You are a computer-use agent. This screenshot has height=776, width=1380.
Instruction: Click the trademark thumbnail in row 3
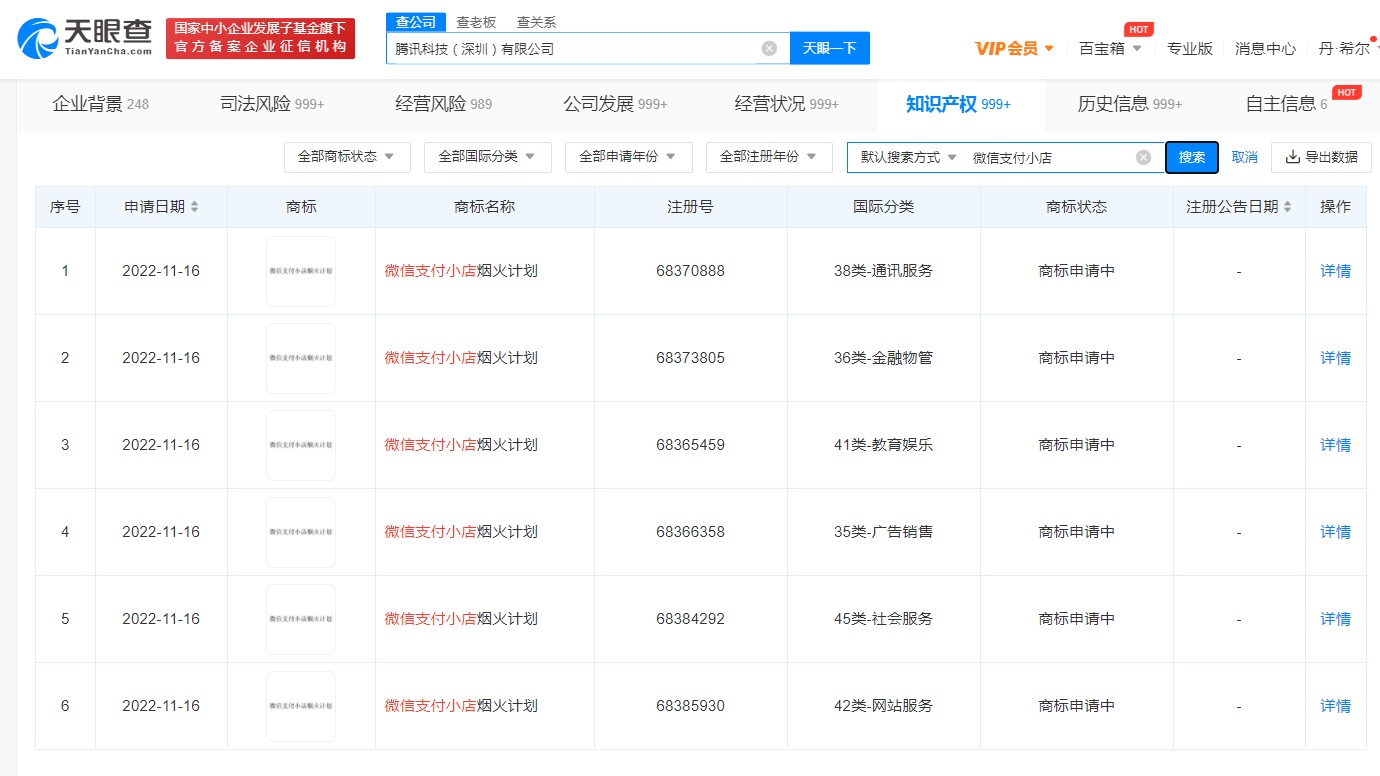coord(301,445)
